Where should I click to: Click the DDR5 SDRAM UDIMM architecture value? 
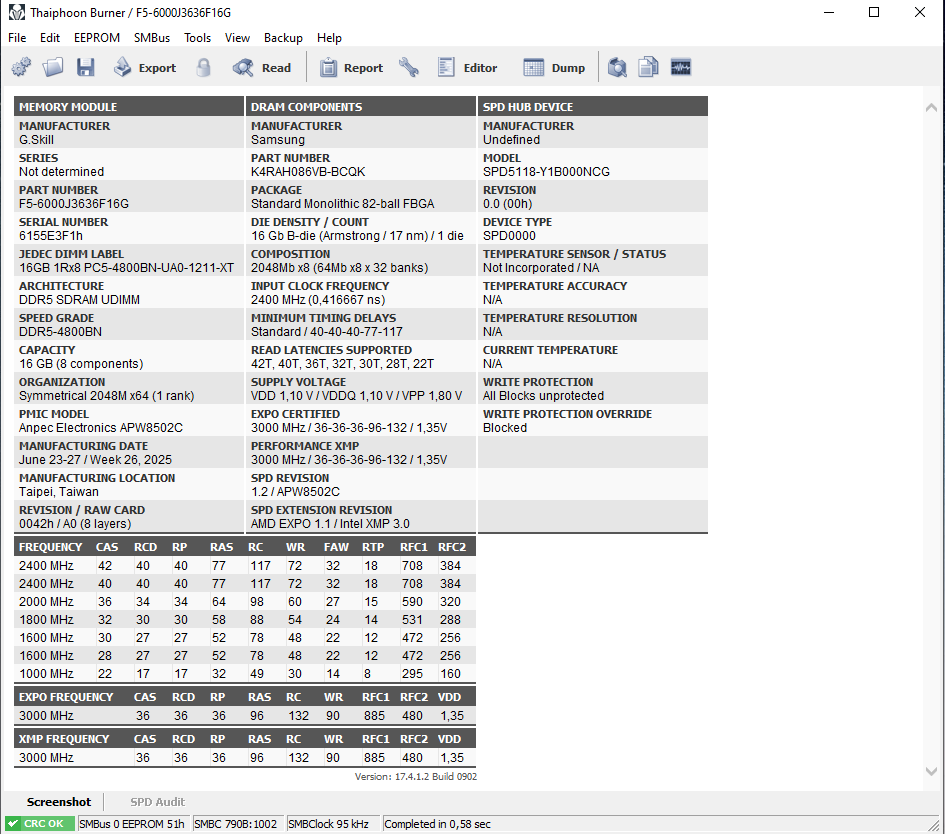79,299
